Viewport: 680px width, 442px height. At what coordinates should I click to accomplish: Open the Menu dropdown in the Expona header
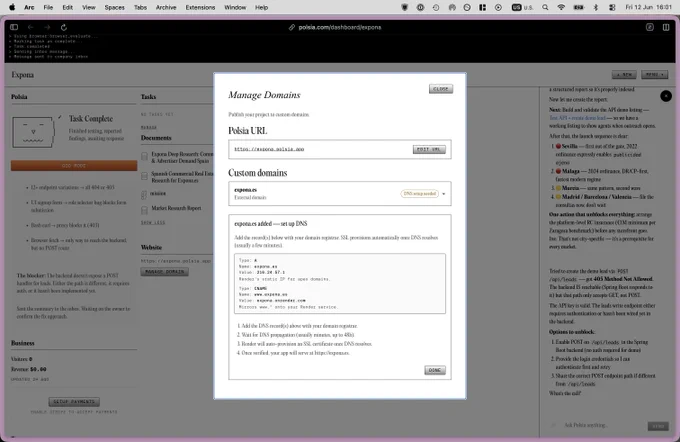[654, 75]
